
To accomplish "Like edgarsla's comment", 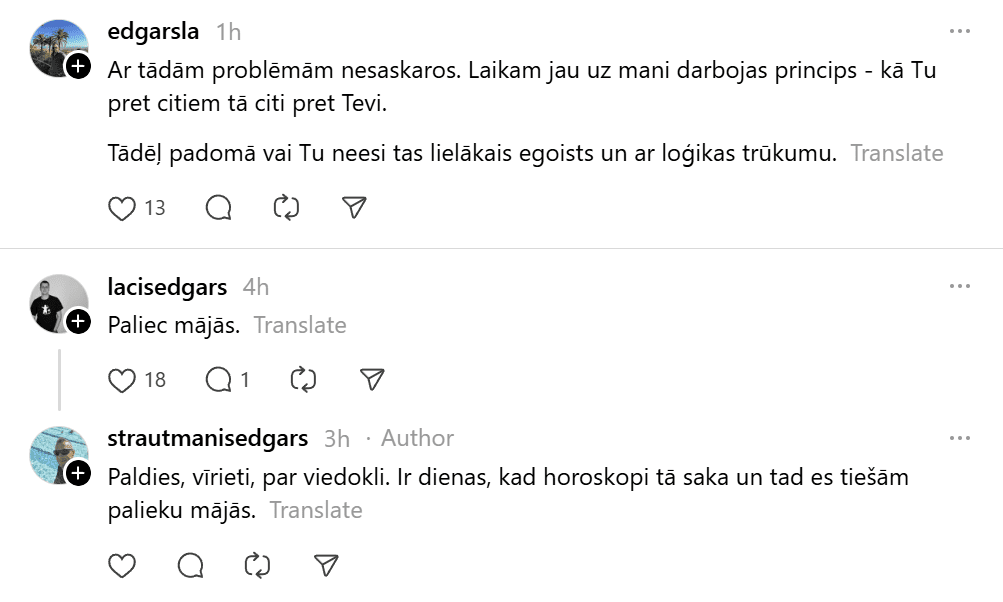I will [122, 208].
